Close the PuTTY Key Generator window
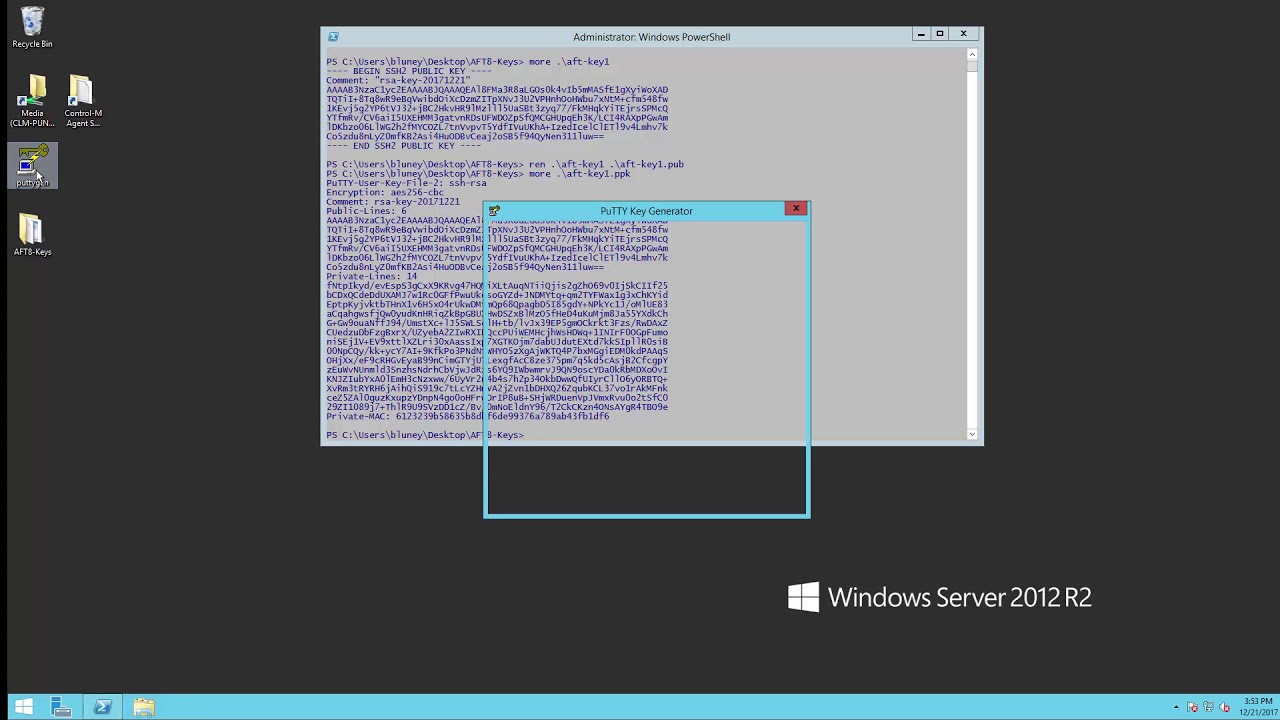This screenshot has height=720, width=1280. point(796,209)
